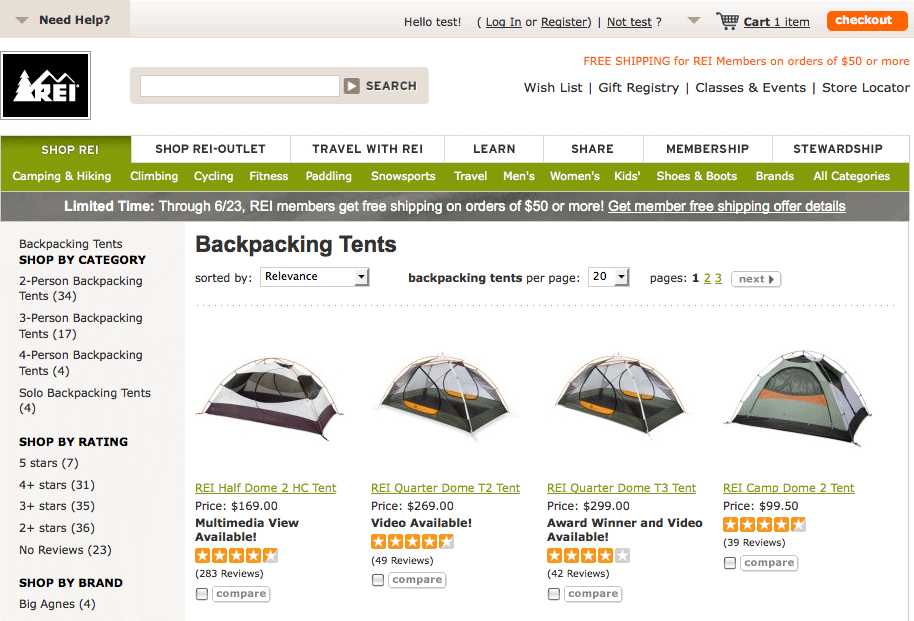Click the REI Quarter Dome T3 star rating

588,556
